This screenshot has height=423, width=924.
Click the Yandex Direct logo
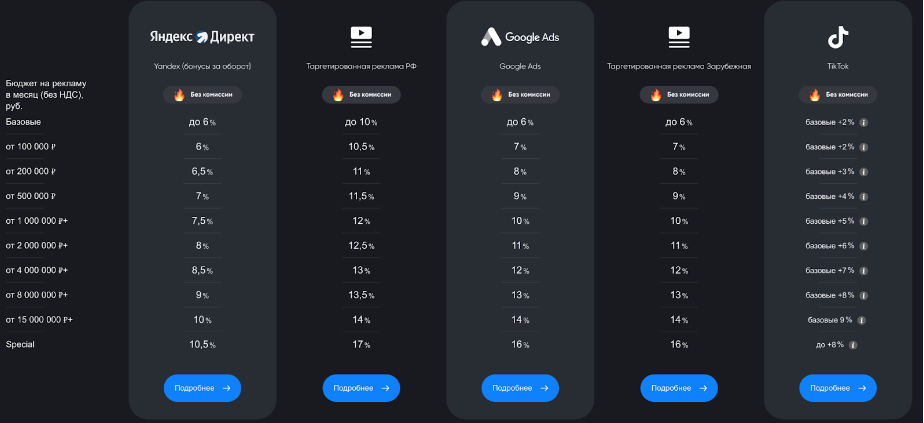pos(202,37)
